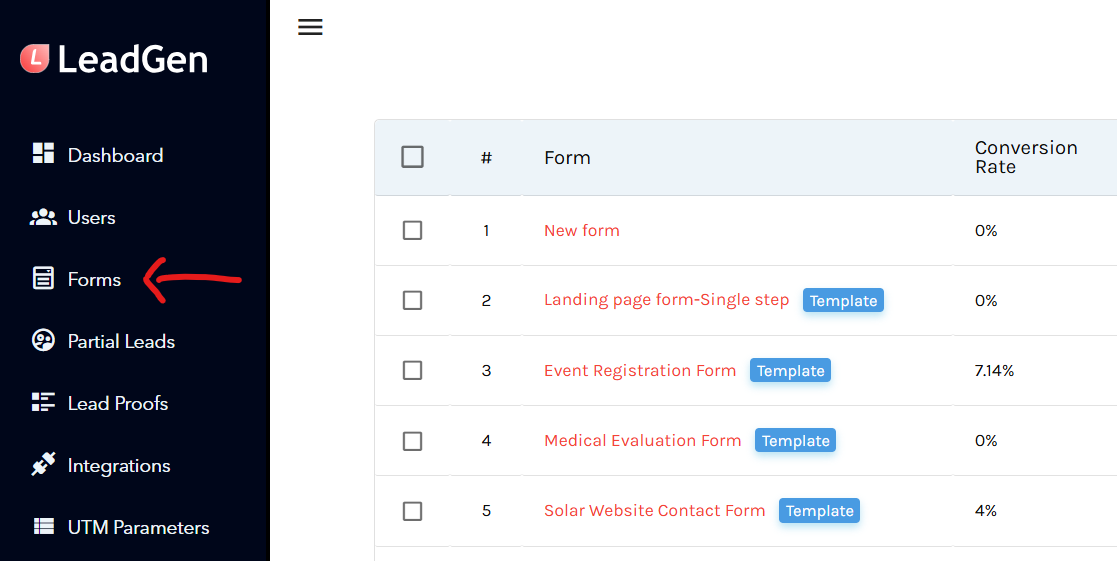This screenshot has height=561, width=1117.
Task: Click the Integrations plug icon
Action: (43, 465)
